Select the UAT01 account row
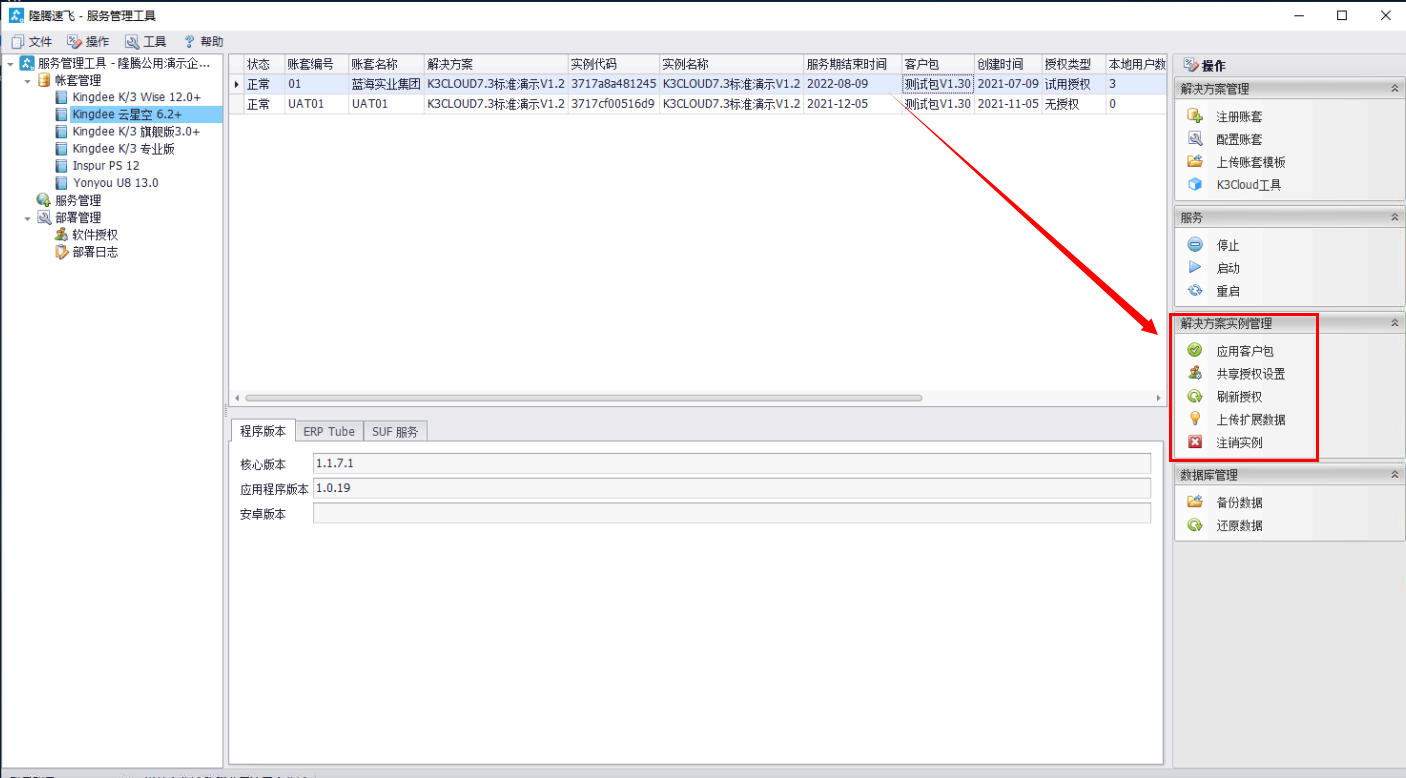Screen dimensions: 1406x778 [x=698, y=104]
